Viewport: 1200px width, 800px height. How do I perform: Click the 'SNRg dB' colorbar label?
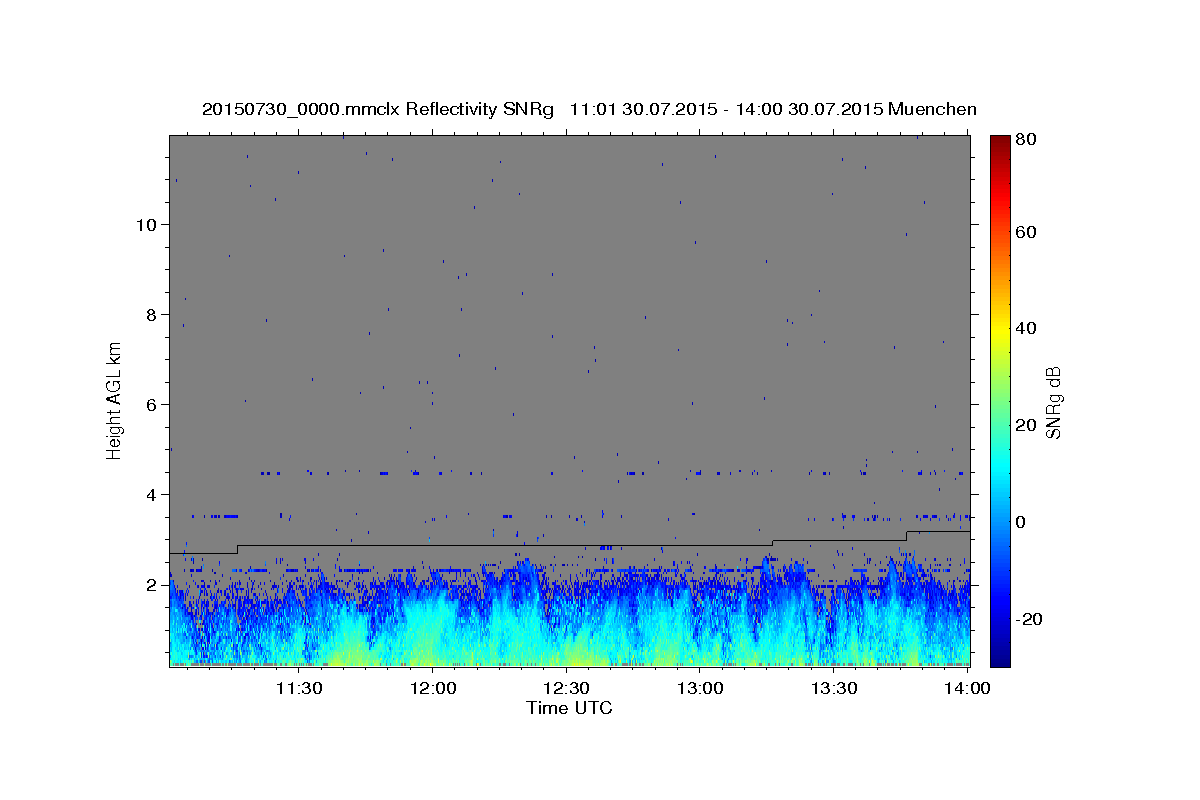(x=1053, y=403)
